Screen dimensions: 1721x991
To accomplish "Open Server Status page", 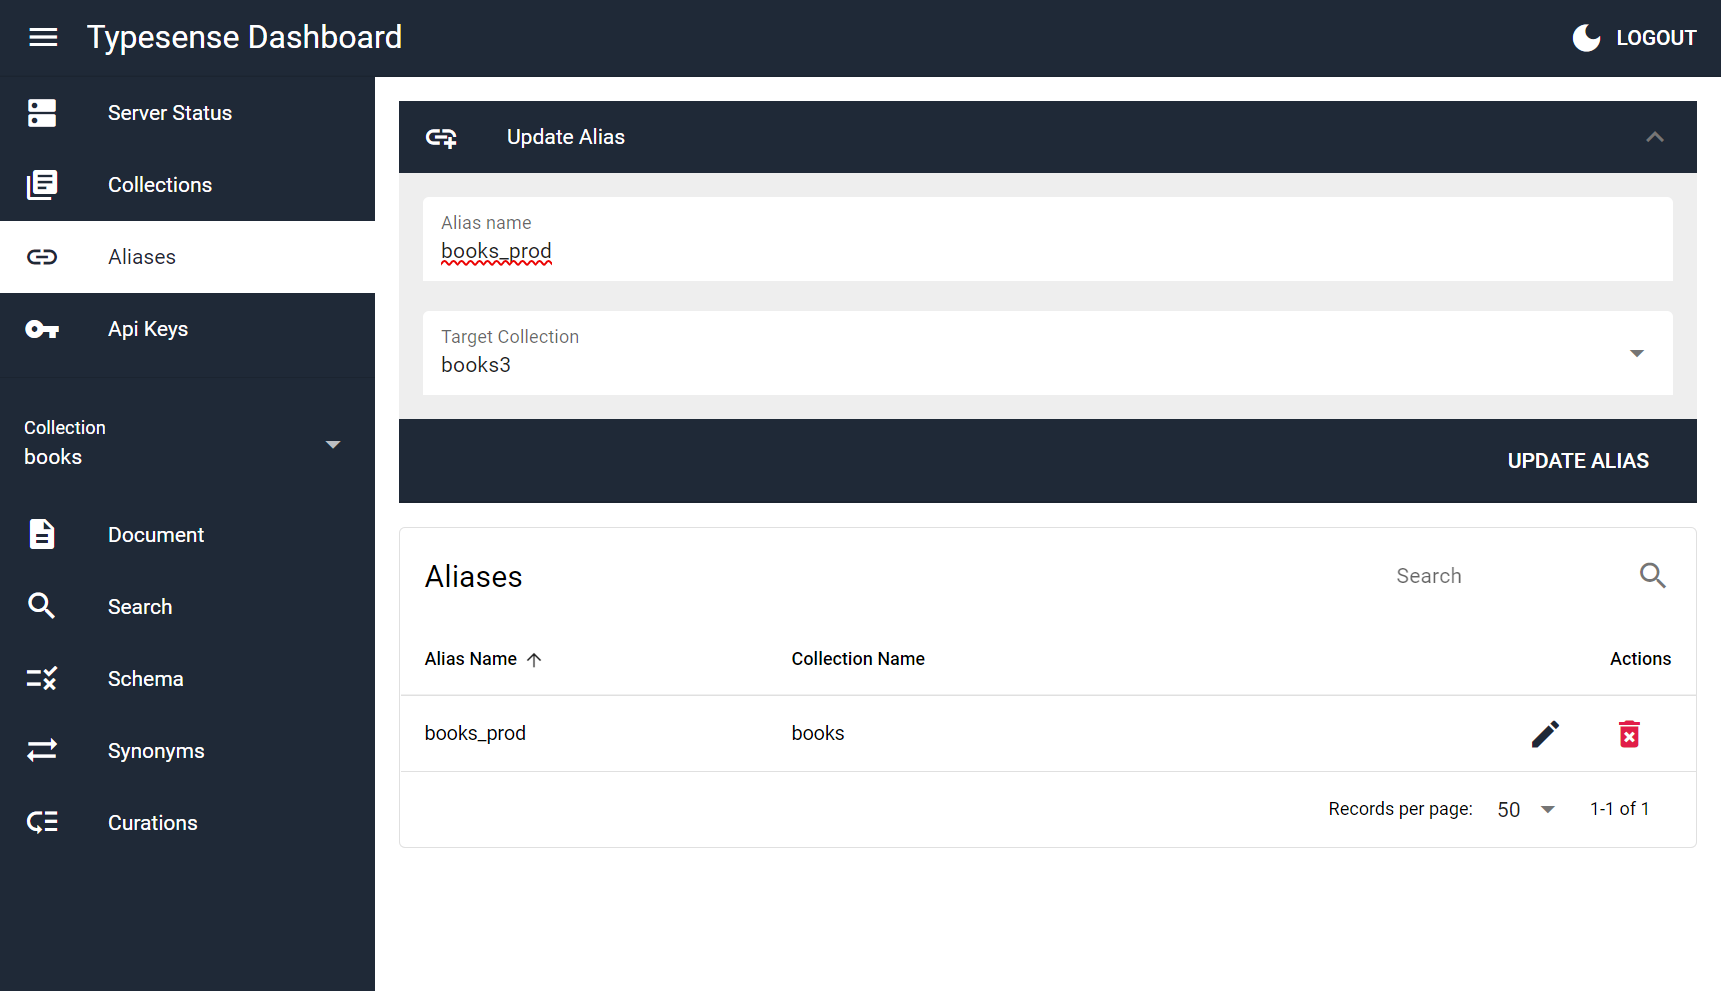I will point(187,113).
